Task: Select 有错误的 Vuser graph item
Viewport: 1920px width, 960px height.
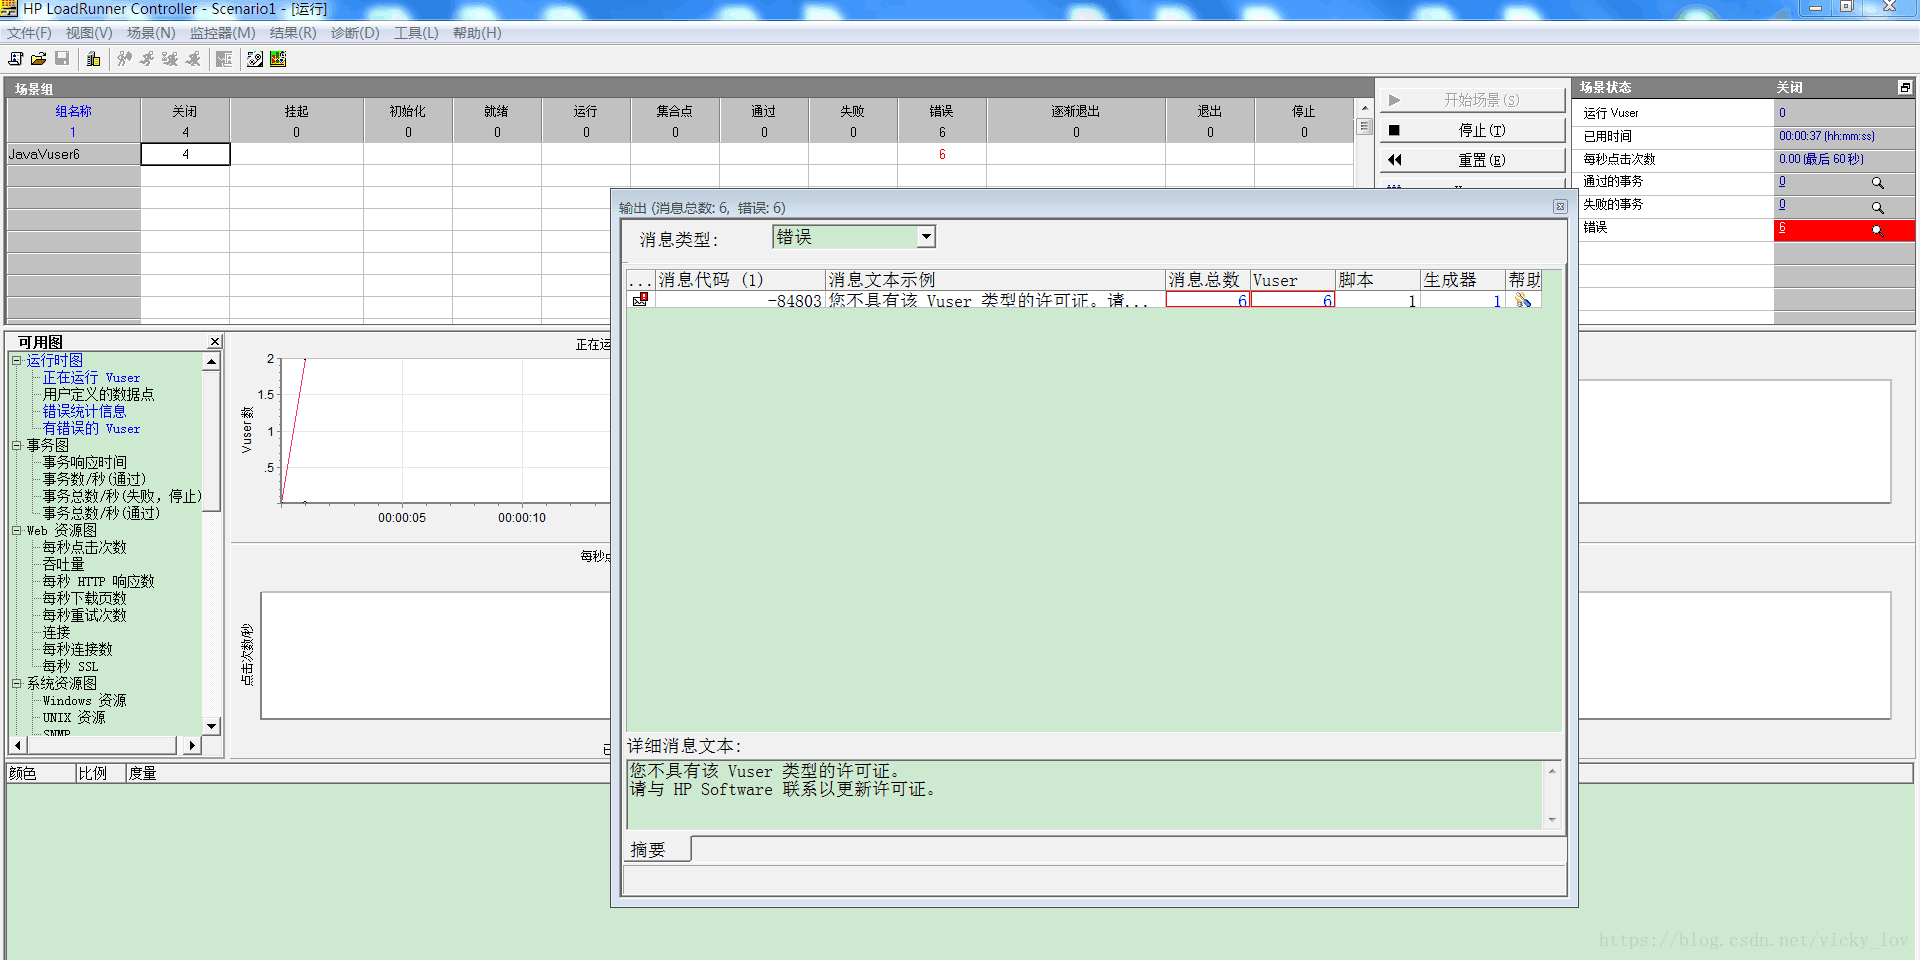Action: point(91,428)
